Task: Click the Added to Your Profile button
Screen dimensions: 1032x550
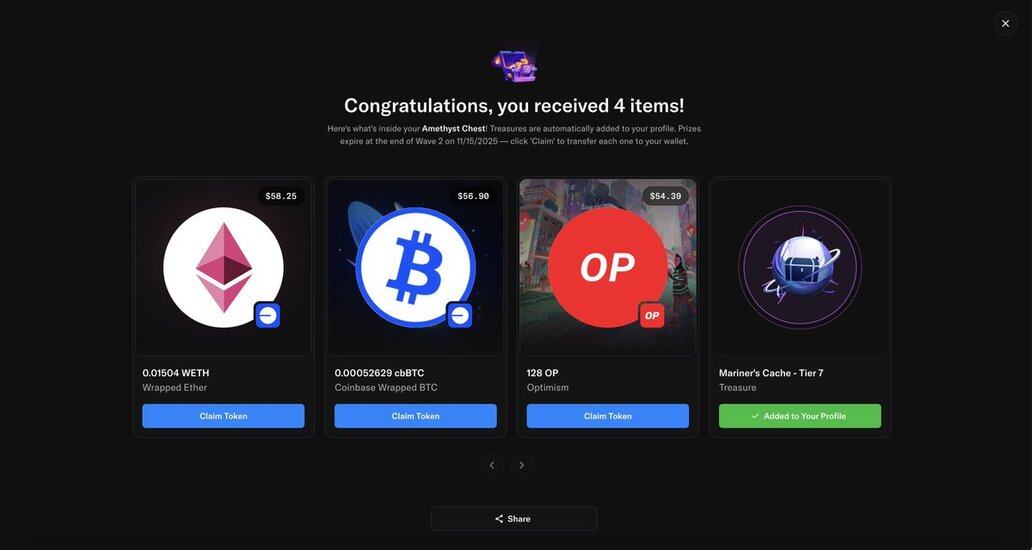Action: (x=800, y=416)
